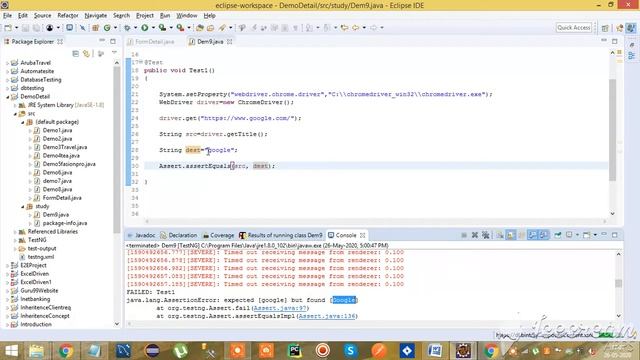Expand Referenced Libraries node

coord(15,232)
